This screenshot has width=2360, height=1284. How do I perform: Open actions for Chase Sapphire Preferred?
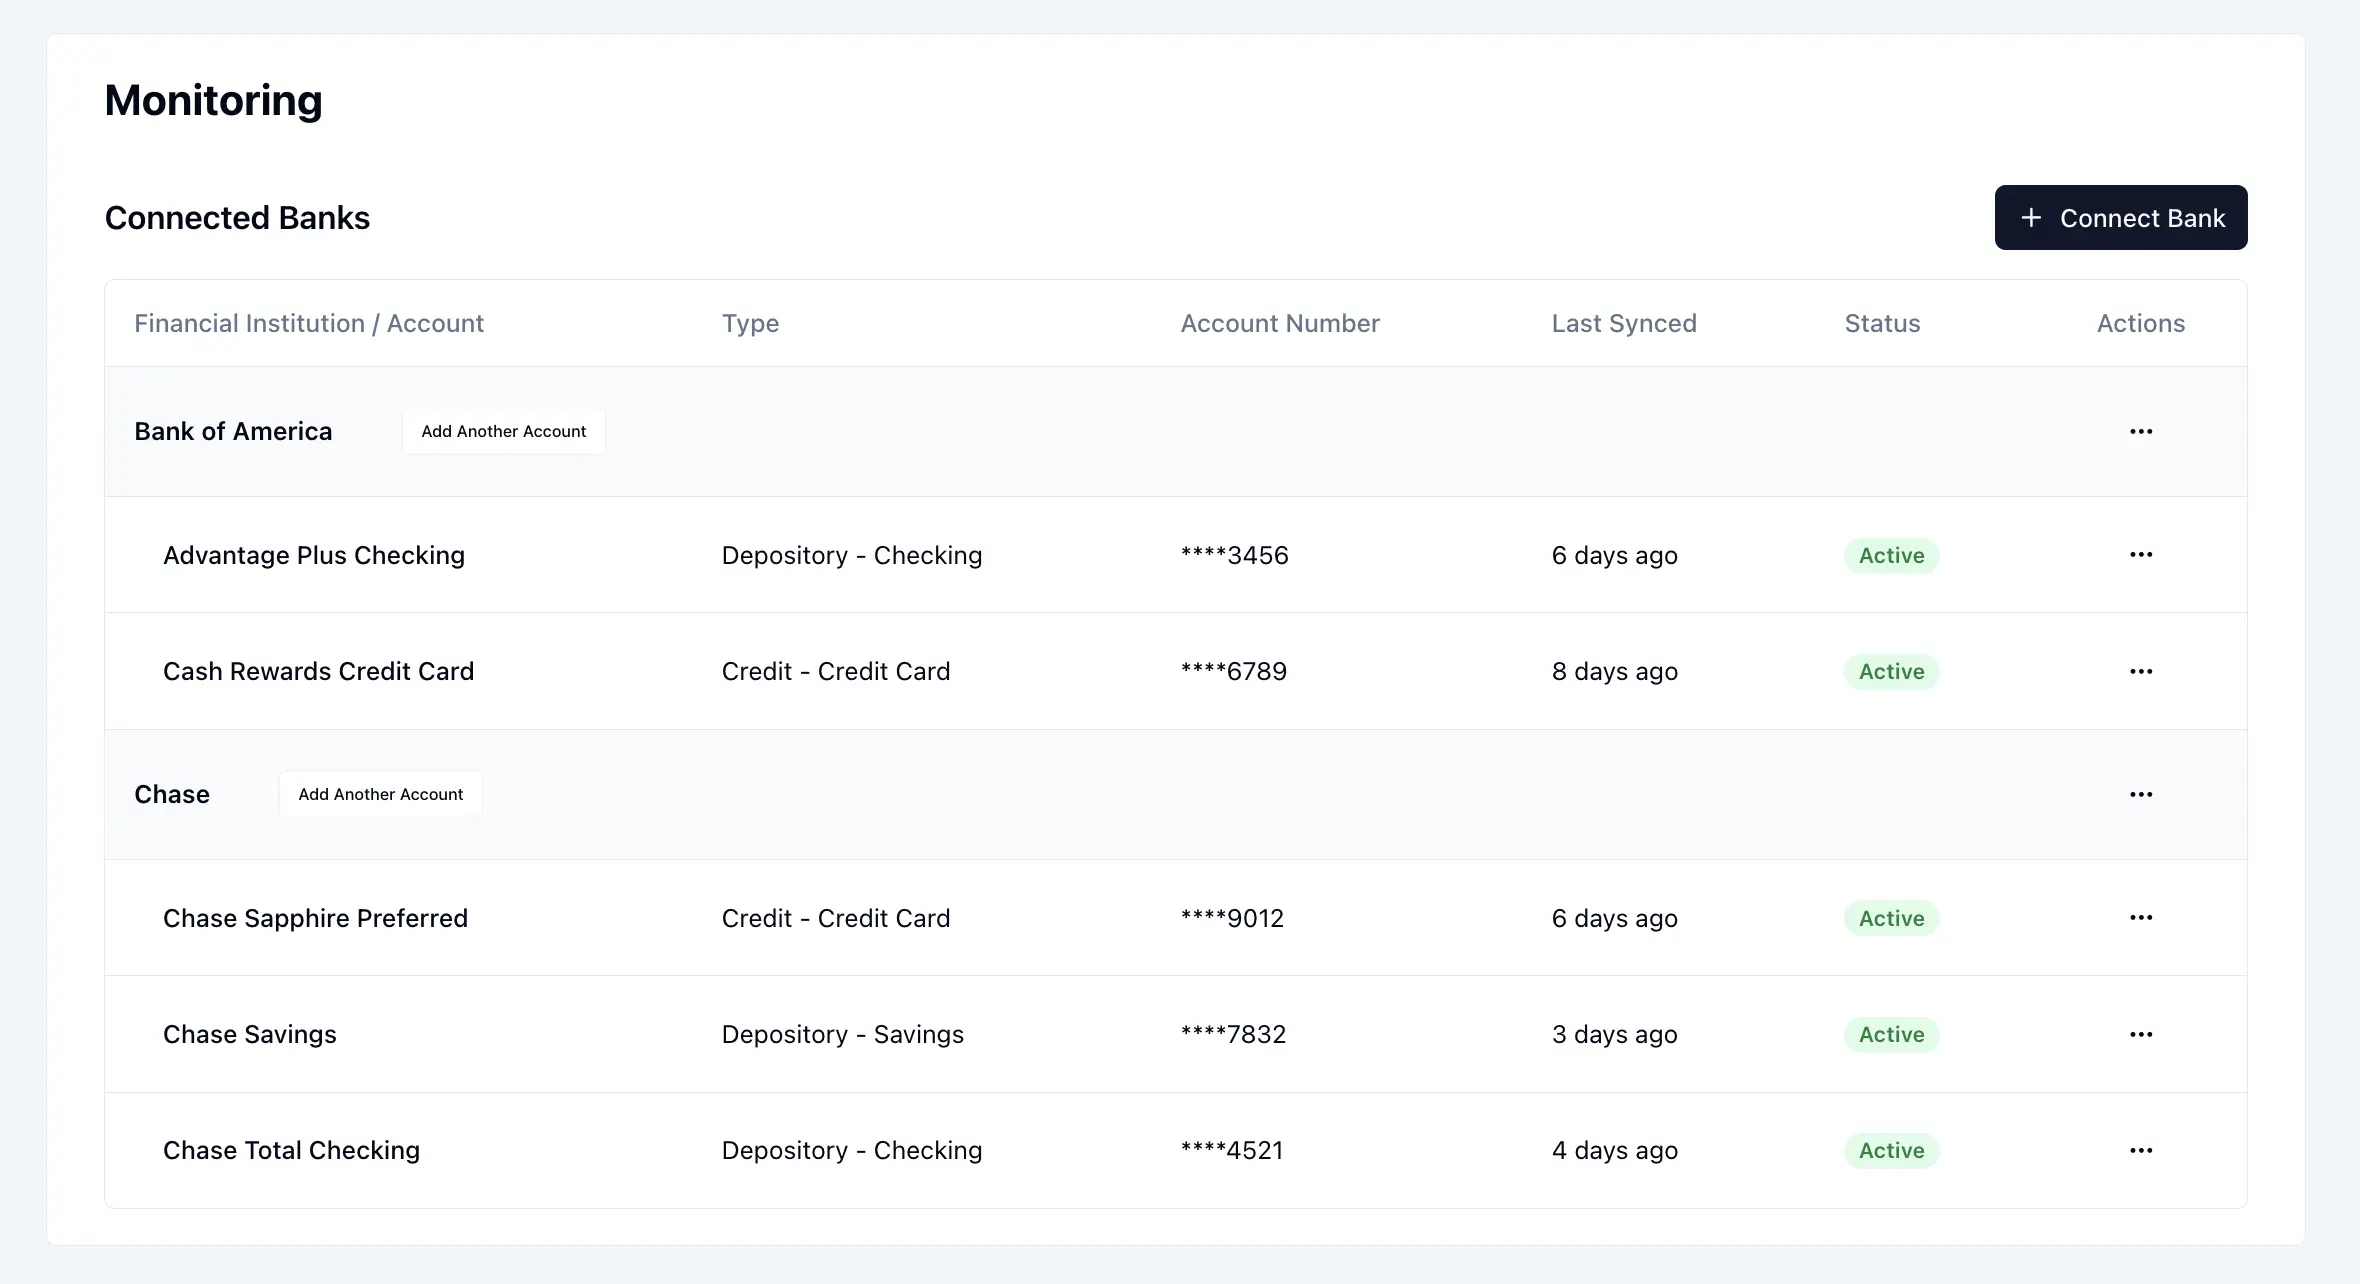[x=2141, y=918]
